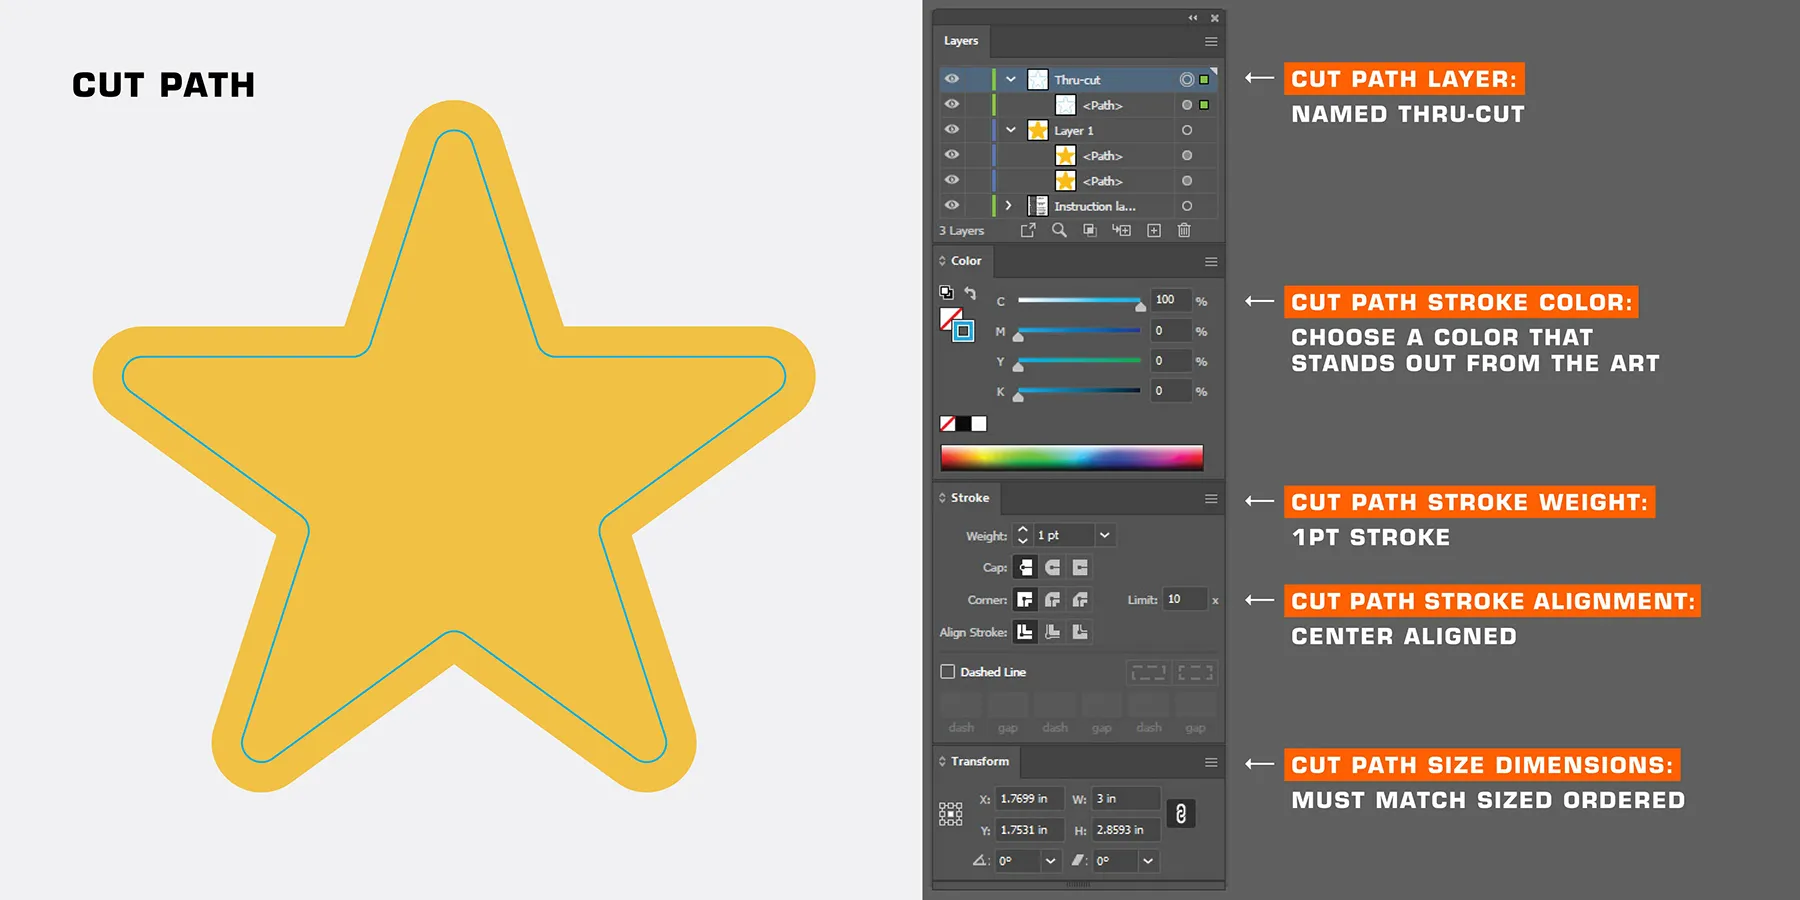Toggle the constrain width and height link
1800x900 pixels.
click(x=1181, y=814)
